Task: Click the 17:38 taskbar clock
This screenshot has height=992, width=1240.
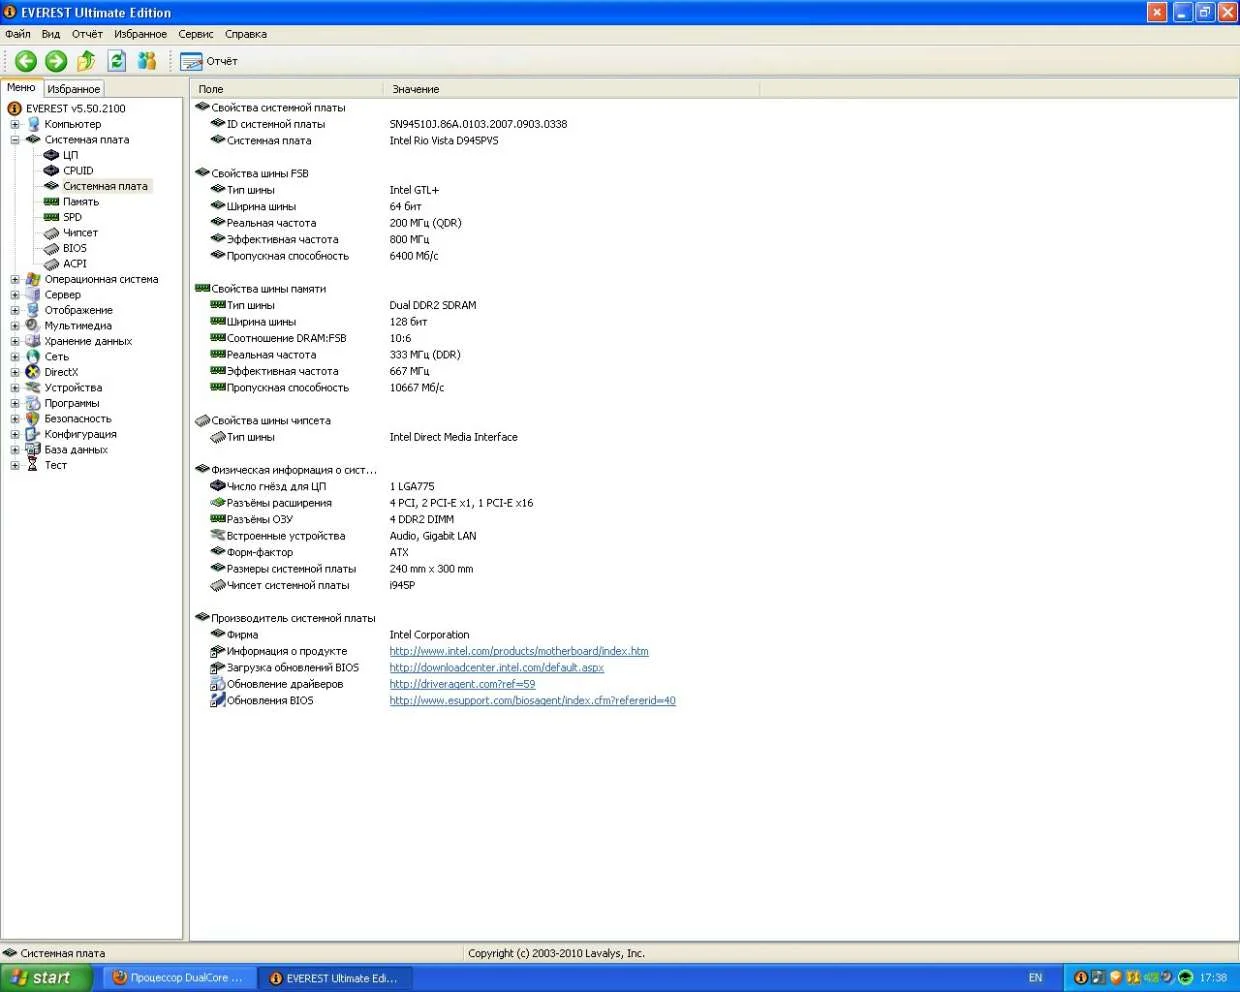Action: pos(1213,978)
